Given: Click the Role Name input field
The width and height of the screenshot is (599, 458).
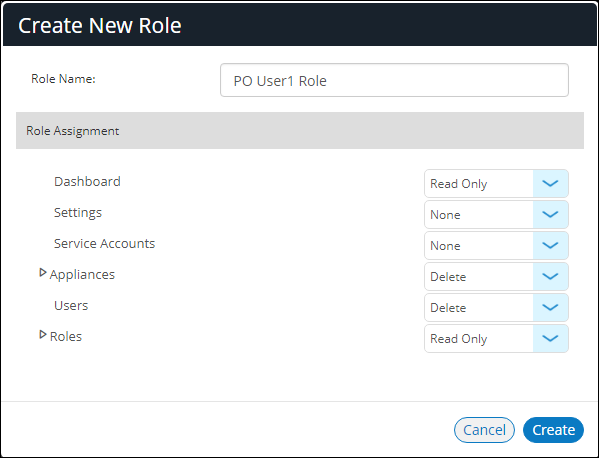Looking at the screenshot, I should click(394, 80).
